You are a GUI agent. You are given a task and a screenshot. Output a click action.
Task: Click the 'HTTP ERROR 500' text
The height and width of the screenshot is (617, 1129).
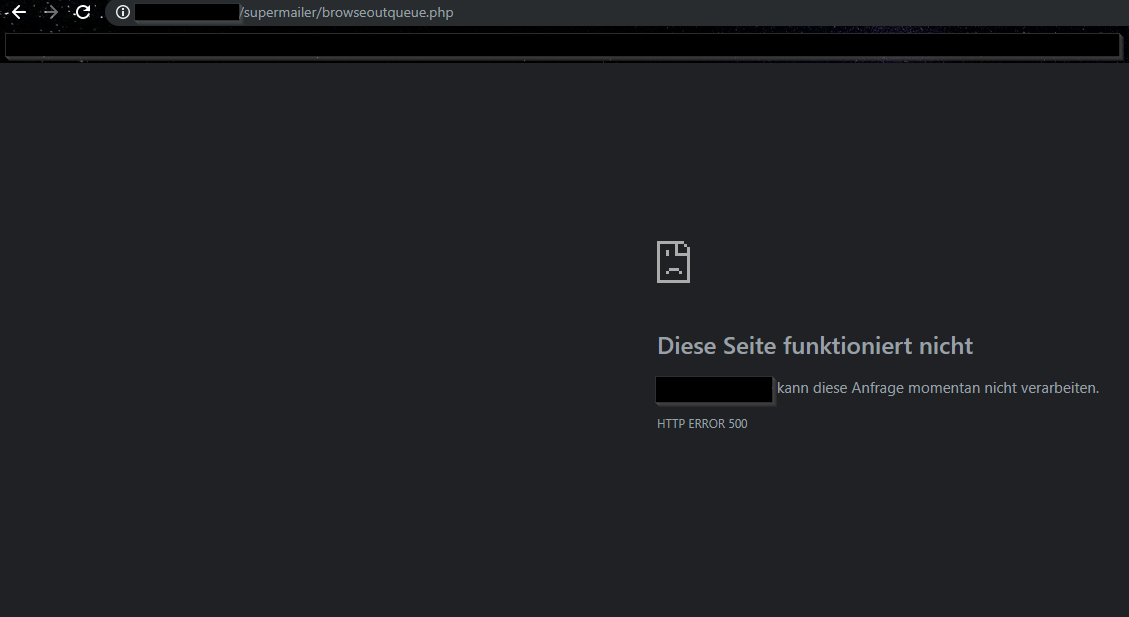702,424
